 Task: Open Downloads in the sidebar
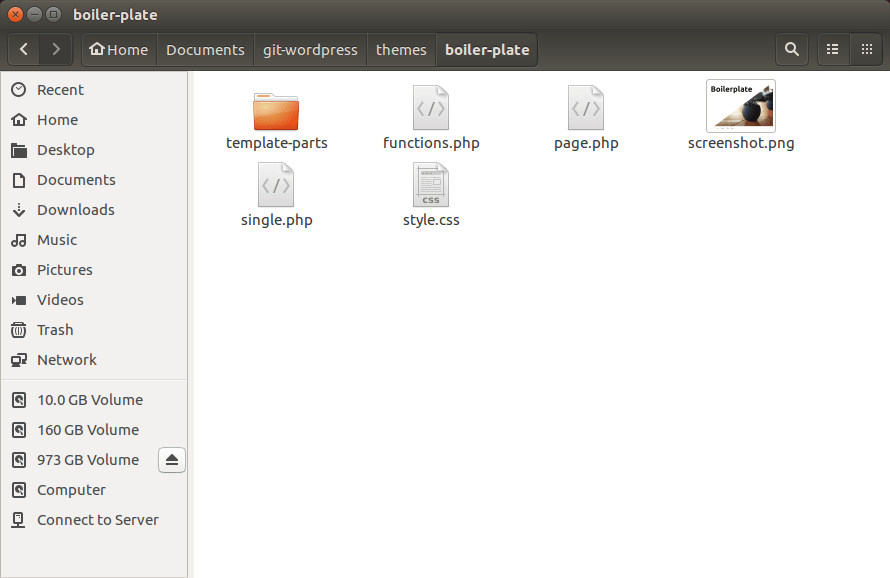(x=75, y=210)
